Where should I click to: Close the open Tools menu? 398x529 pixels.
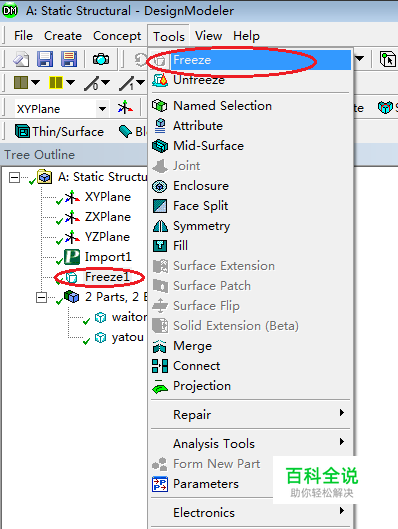point(169,36)
